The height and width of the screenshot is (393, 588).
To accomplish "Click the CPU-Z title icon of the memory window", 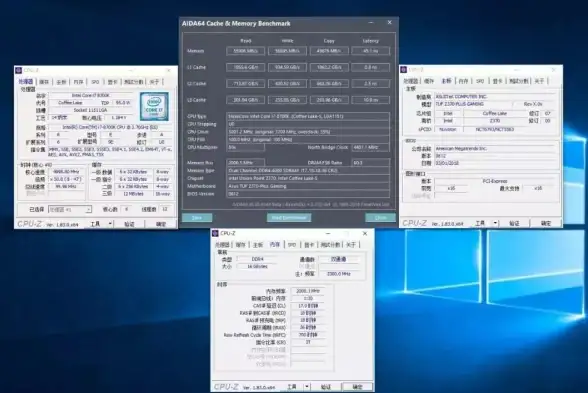I will click(x=215, y=233).
